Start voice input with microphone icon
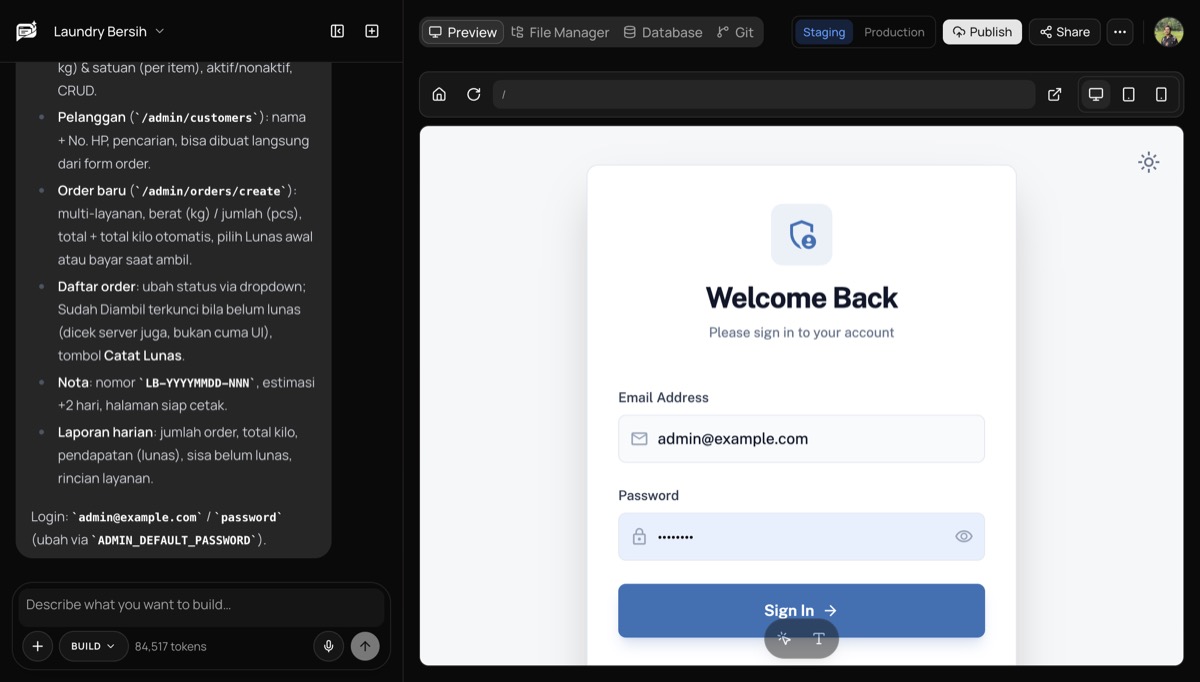Viewport: 1200px width, 682px height. coord(328,646)
